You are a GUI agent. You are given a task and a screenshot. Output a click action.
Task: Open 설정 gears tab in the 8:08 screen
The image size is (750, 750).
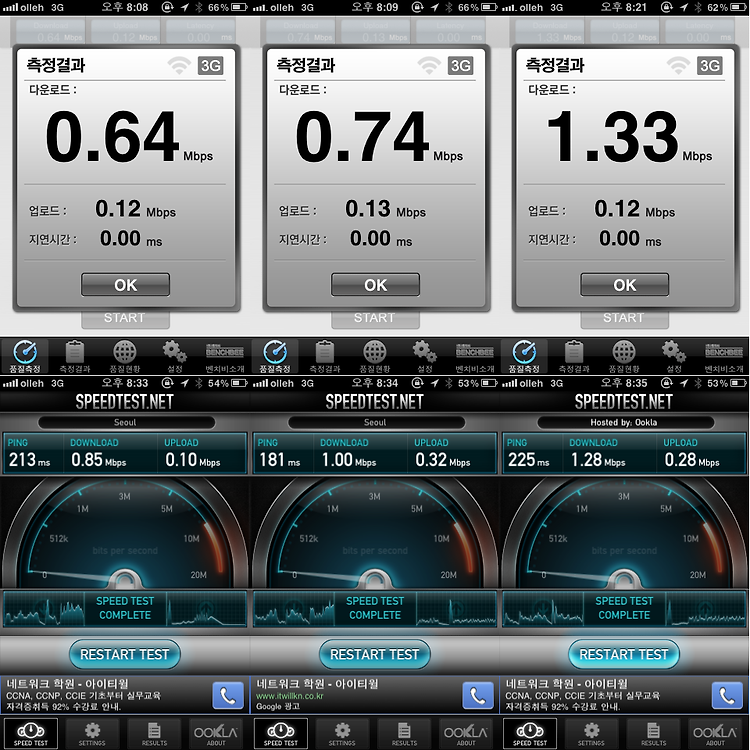175,356
